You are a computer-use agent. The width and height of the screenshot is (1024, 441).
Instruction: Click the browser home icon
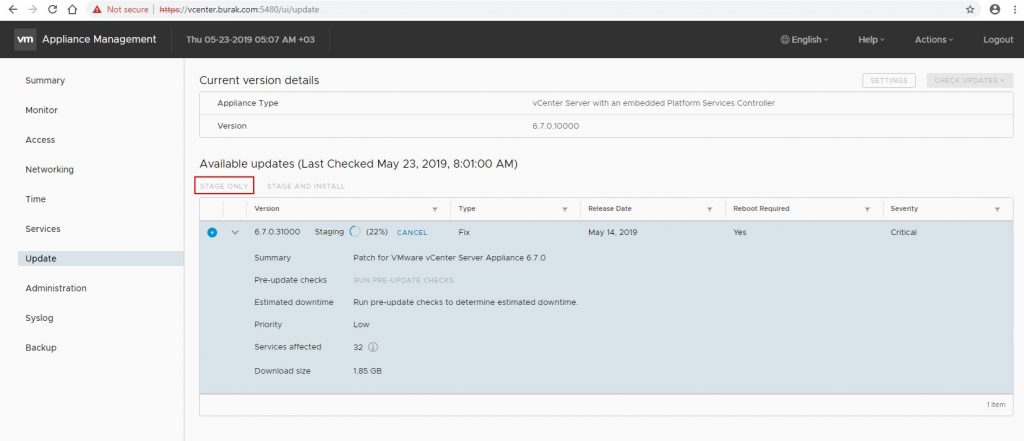73,10
